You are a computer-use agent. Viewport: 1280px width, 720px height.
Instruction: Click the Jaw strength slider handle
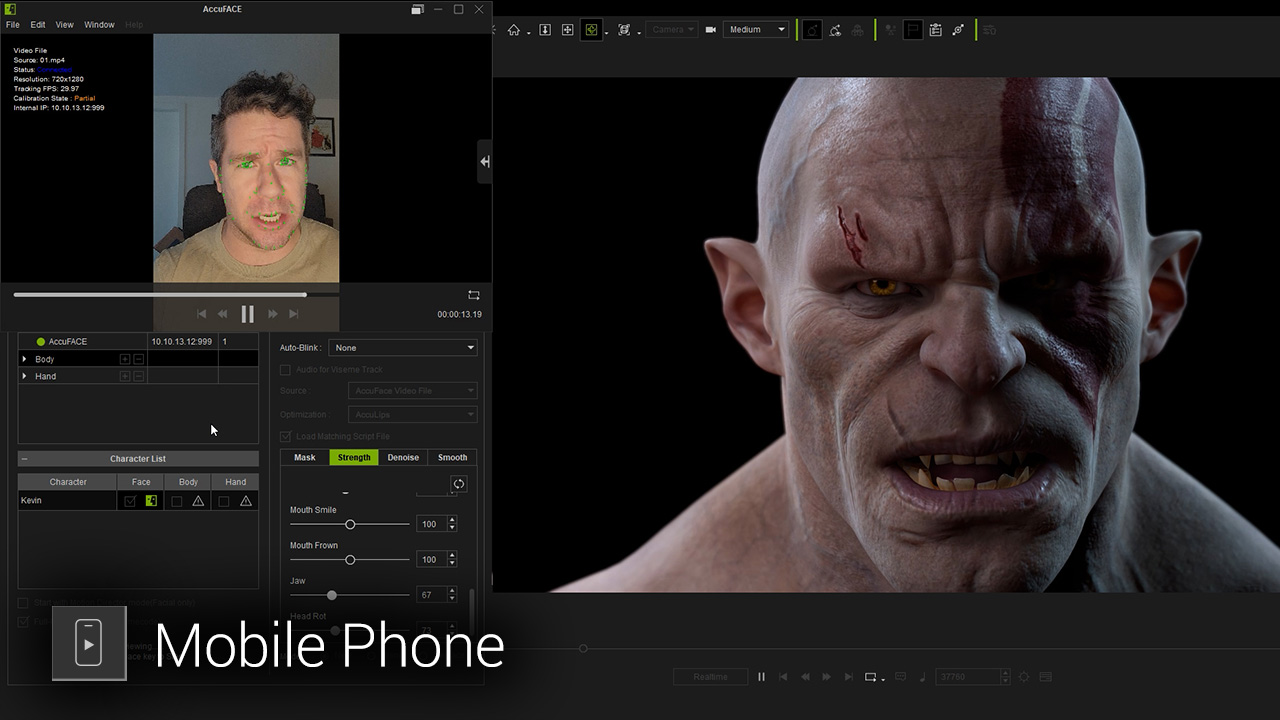click(x=332, y=595)
